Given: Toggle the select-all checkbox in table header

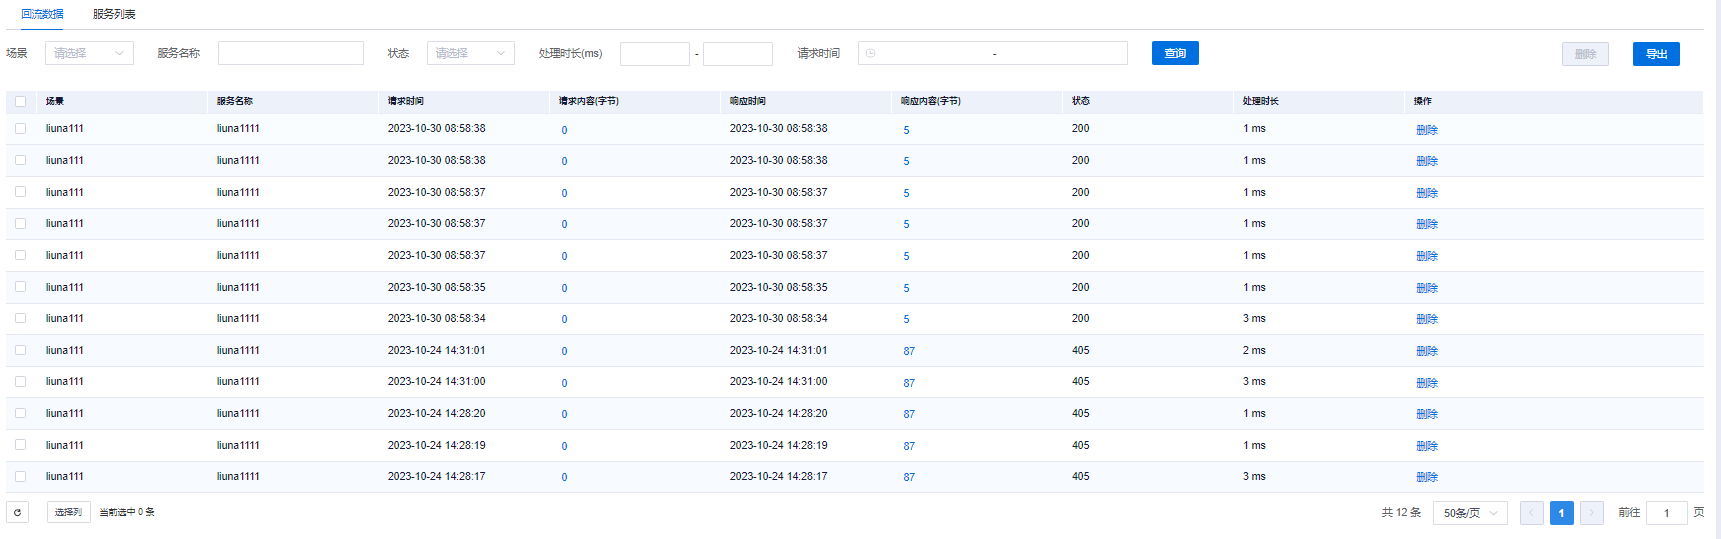Looking at the screenshot, I should click(x=20, y=101).
